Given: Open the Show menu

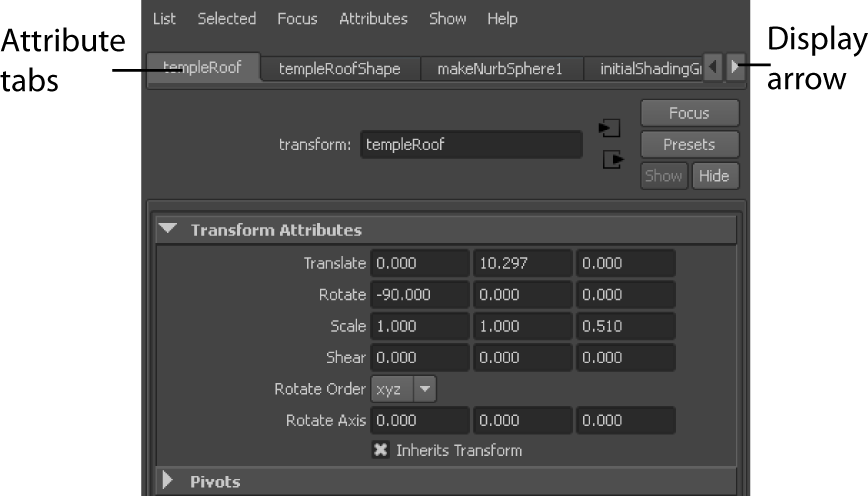Looking at the screenshot, I should coord(447,19).
